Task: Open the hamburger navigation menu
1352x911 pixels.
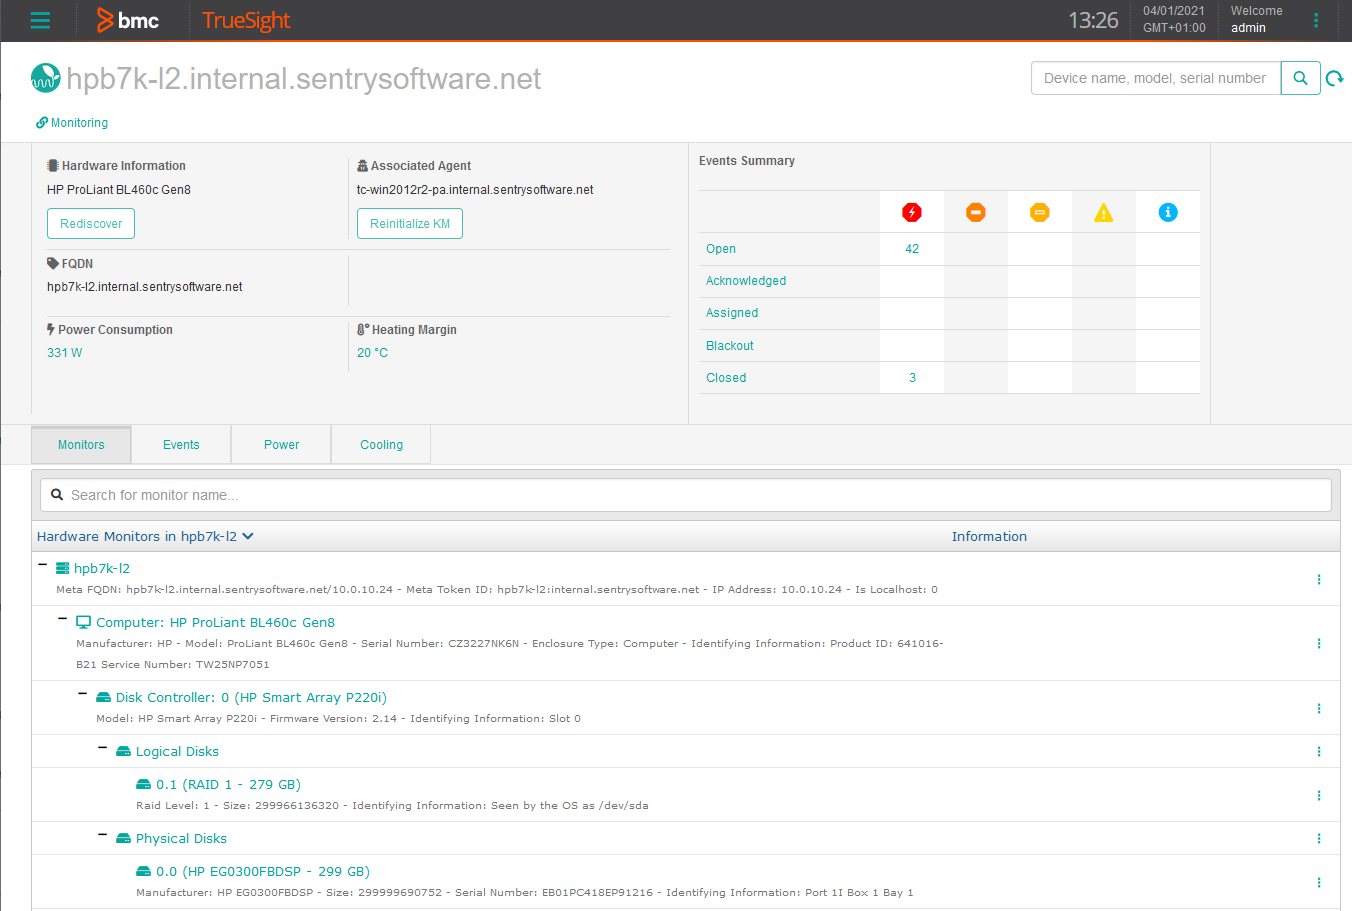Action: pyautogui.click(x=40, y=20)
